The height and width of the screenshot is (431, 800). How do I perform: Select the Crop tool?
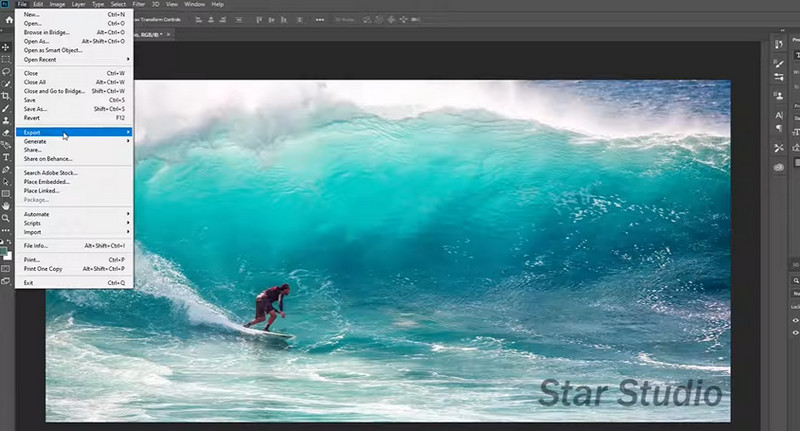6,95
